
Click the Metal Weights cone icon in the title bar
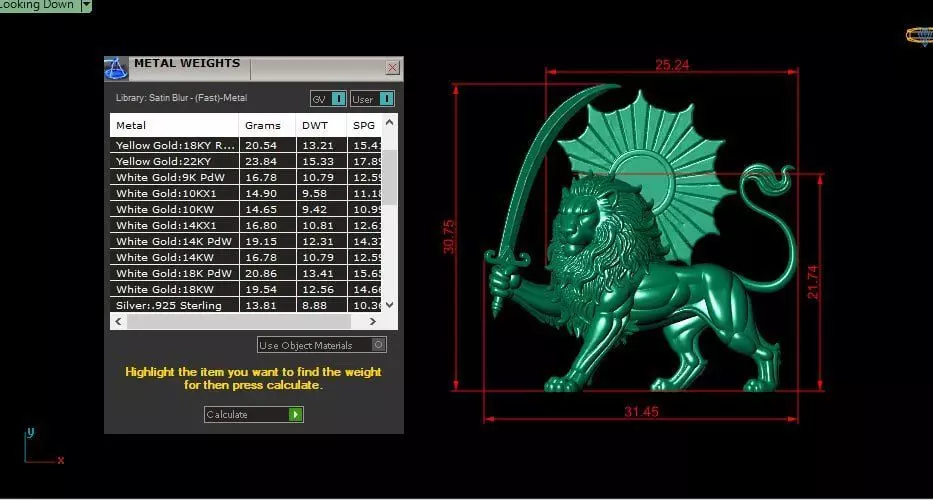(116, 68)
